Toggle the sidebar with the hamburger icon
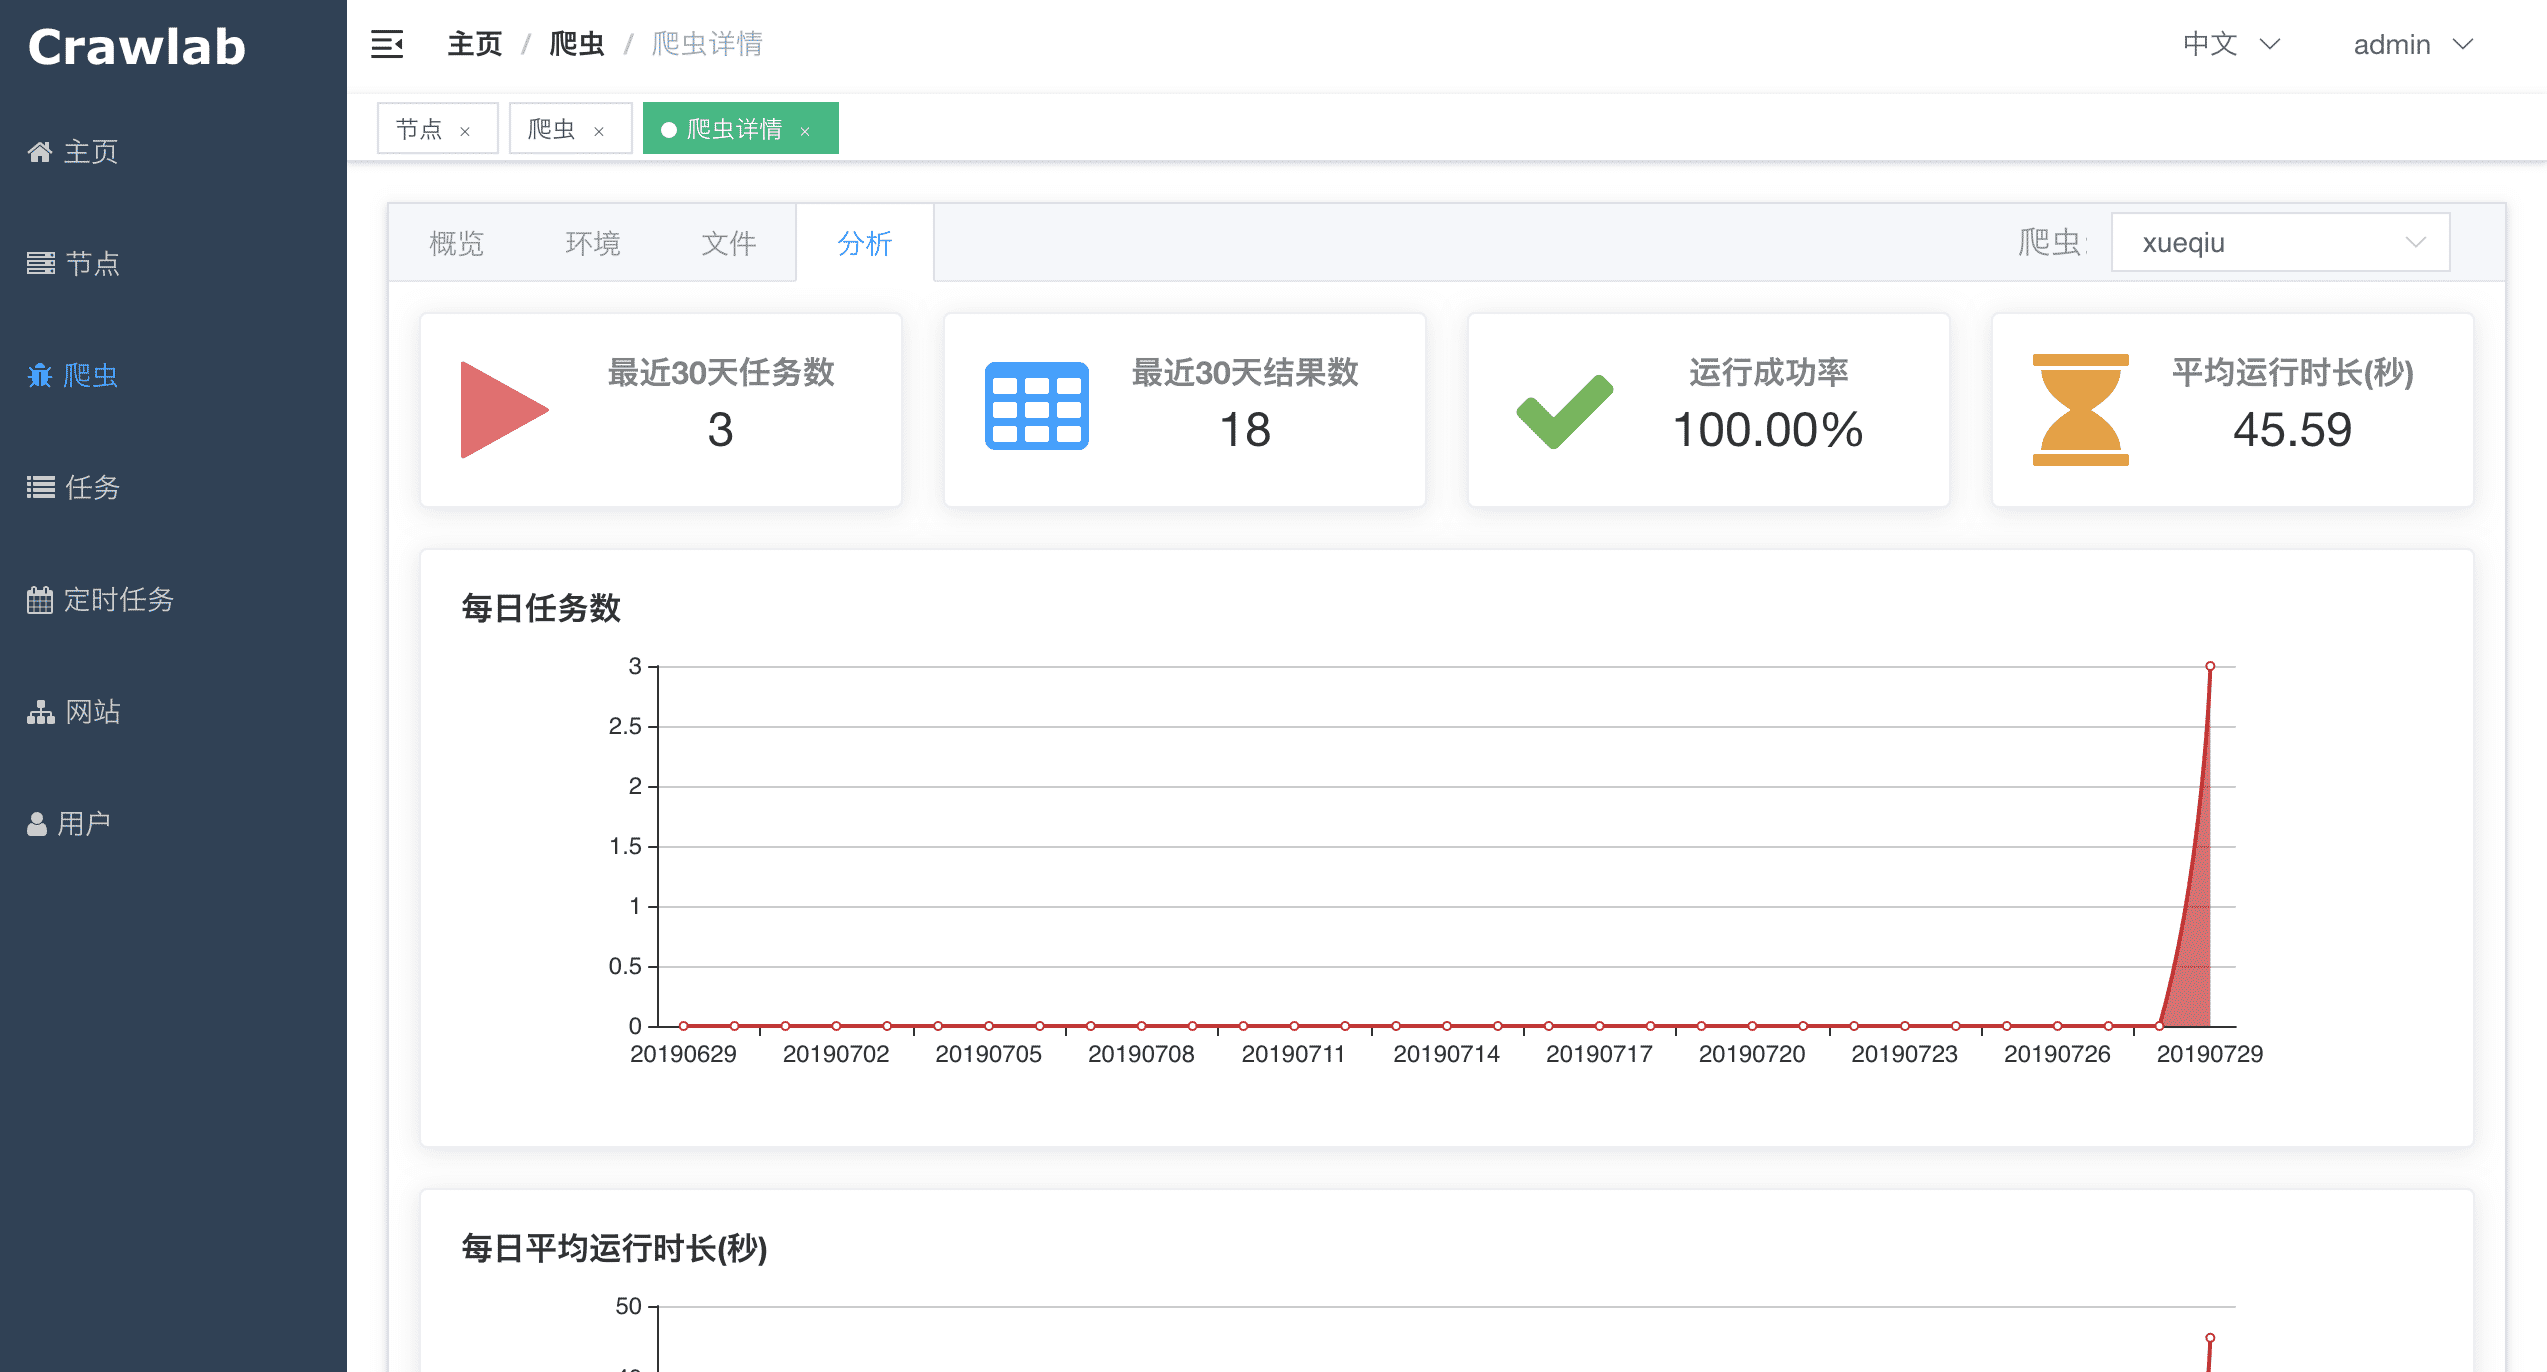The image size is (2547, 1372). point(387,44)
